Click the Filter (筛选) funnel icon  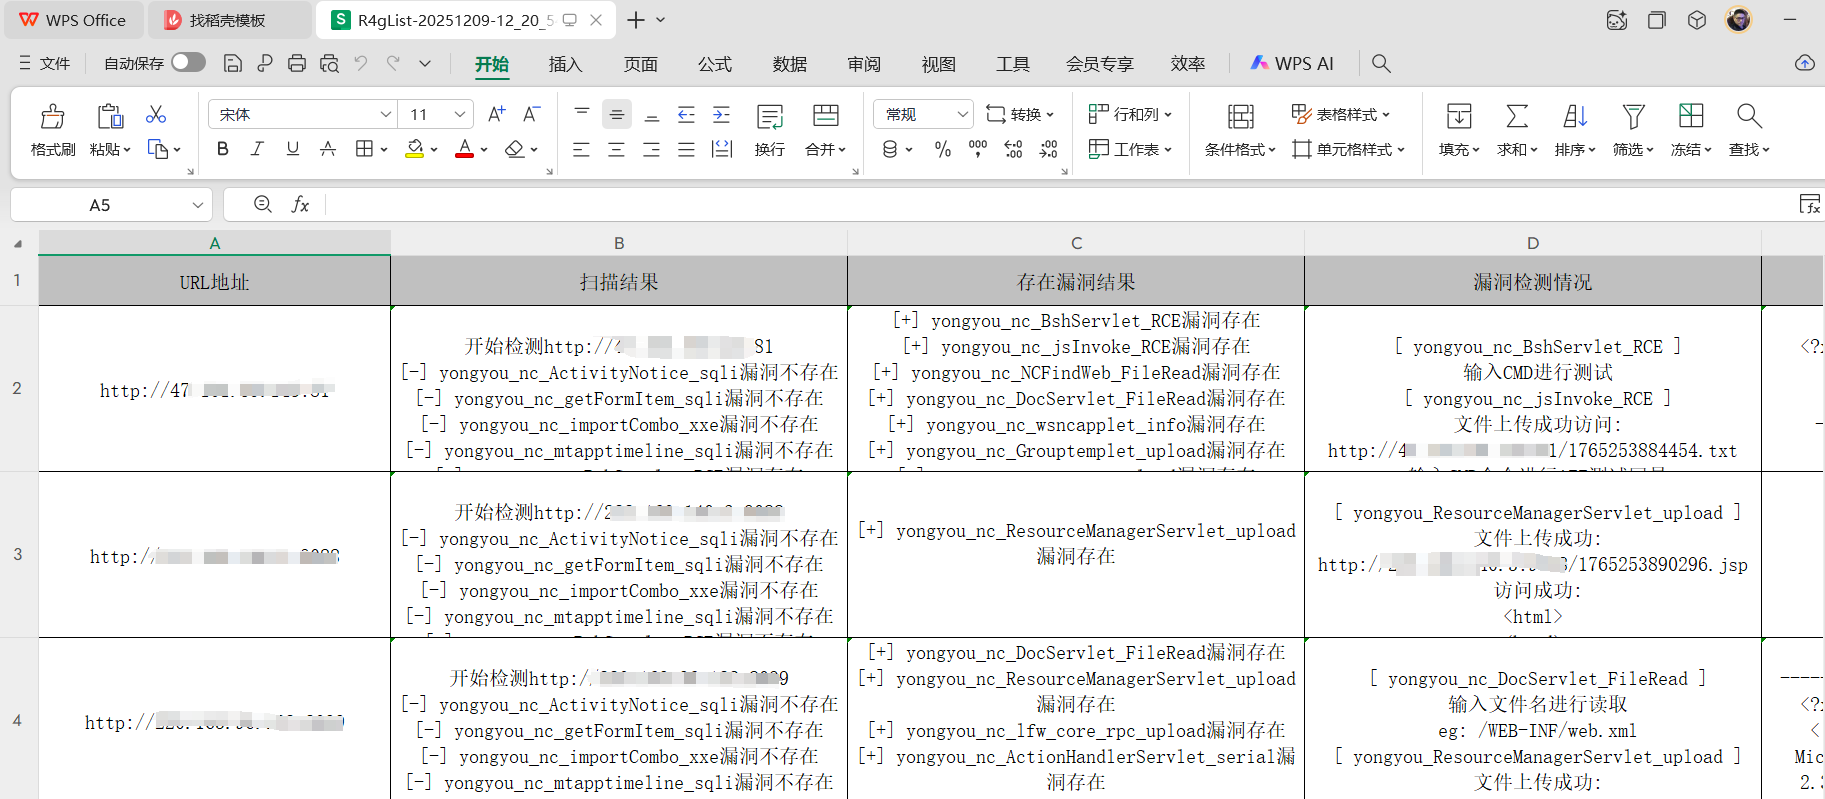pos(1633,116)
